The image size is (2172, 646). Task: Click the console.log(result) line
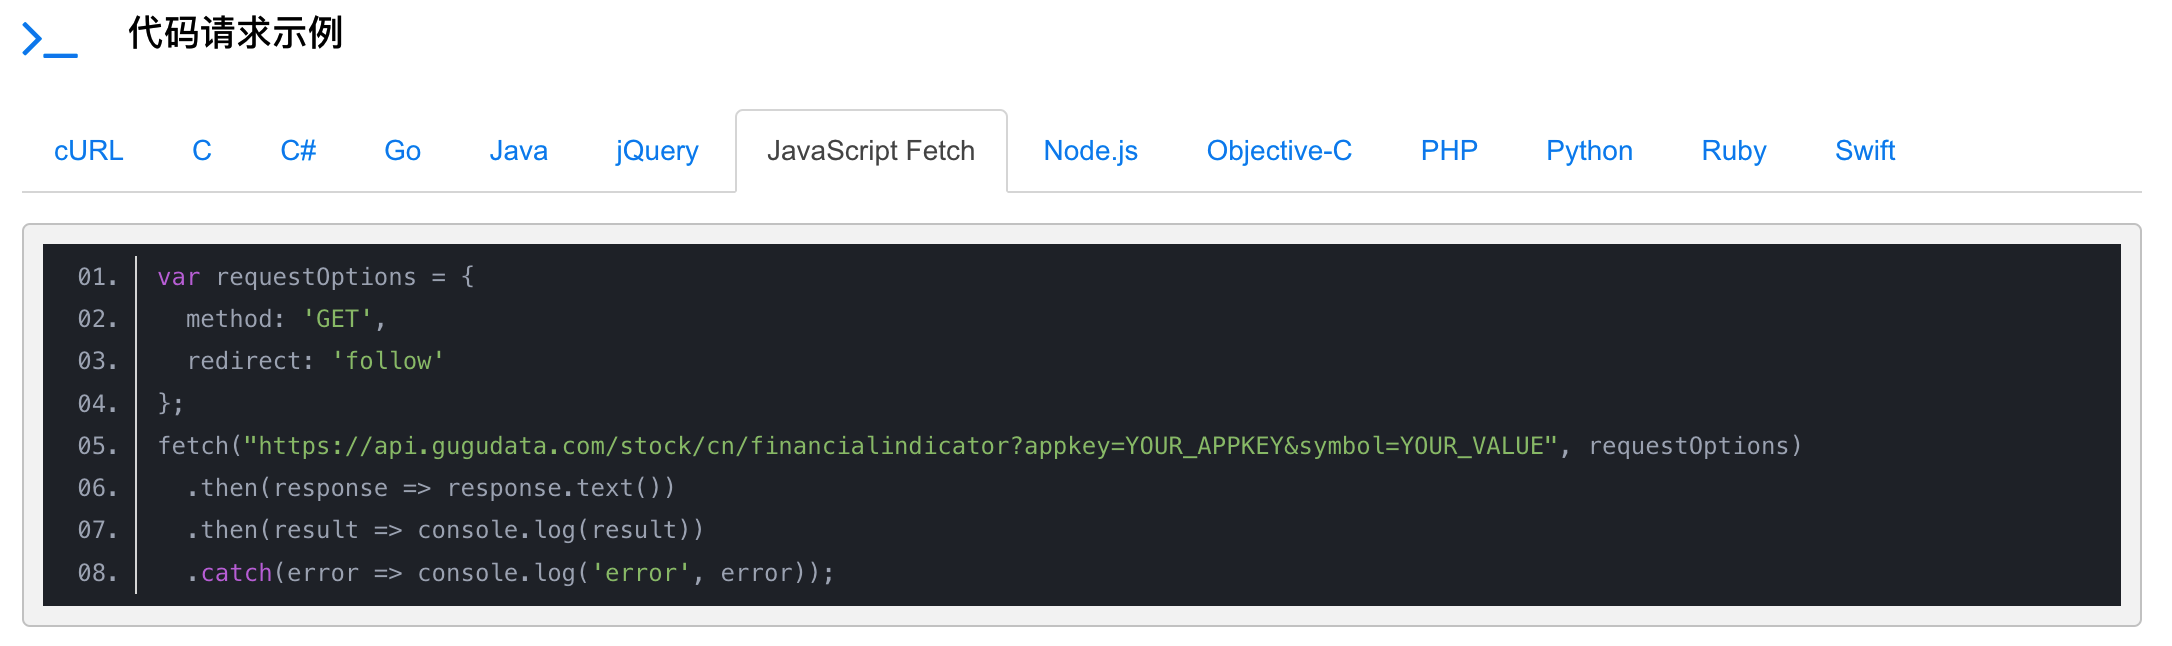[x=445, y=530]
